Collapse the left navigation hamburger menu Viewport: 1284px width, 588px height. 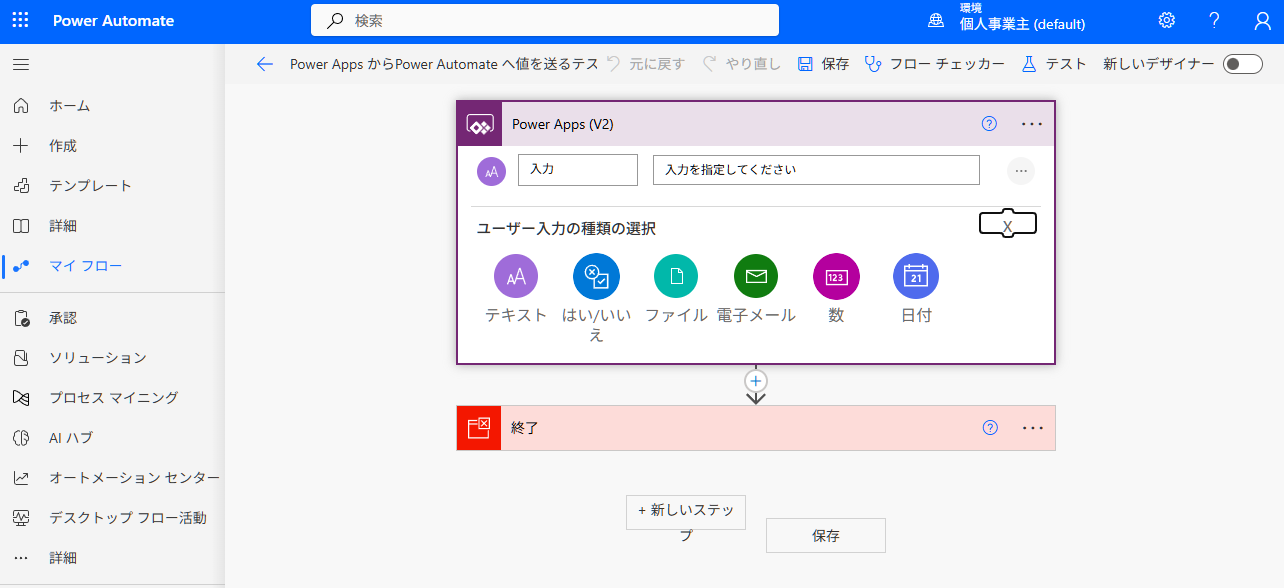click(21, 65)
